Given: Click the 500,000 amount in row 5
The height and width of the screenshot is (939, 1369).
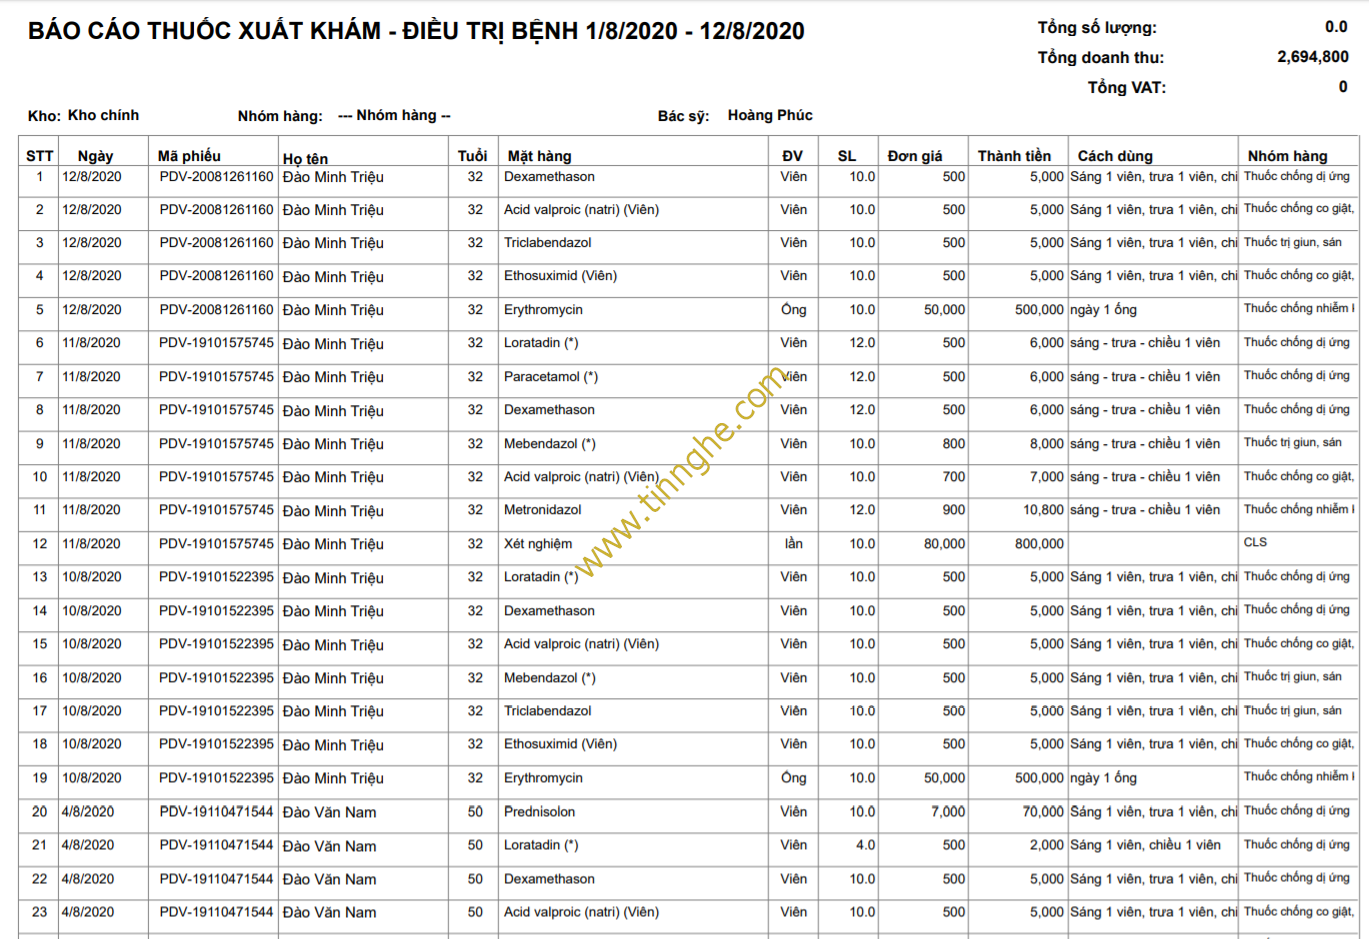Looking at the screenshot, I should pos(1039,310).
